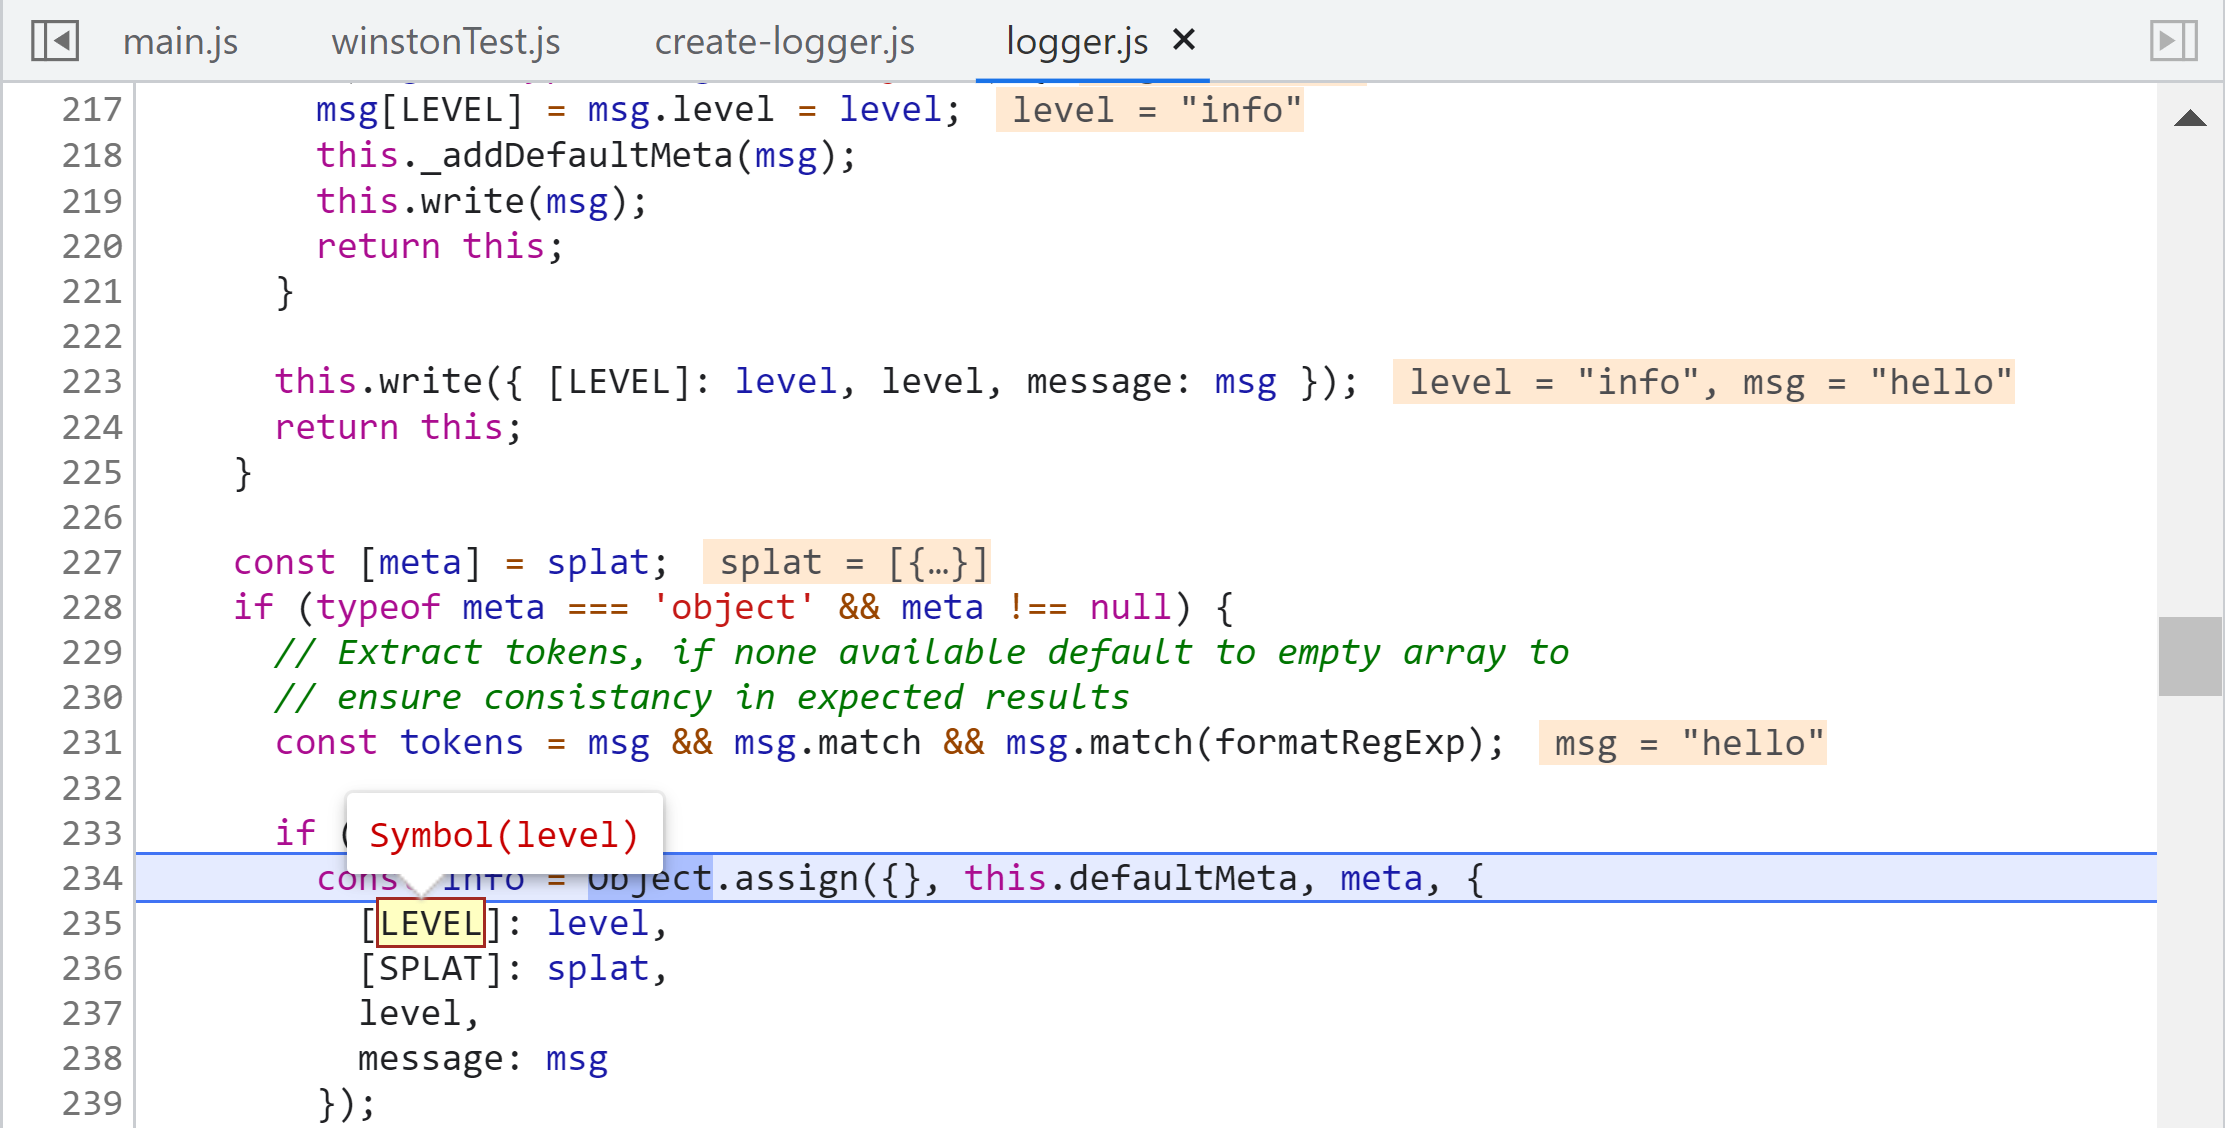
Task: Click the splat inline value preview
Action: pos(846,562)
